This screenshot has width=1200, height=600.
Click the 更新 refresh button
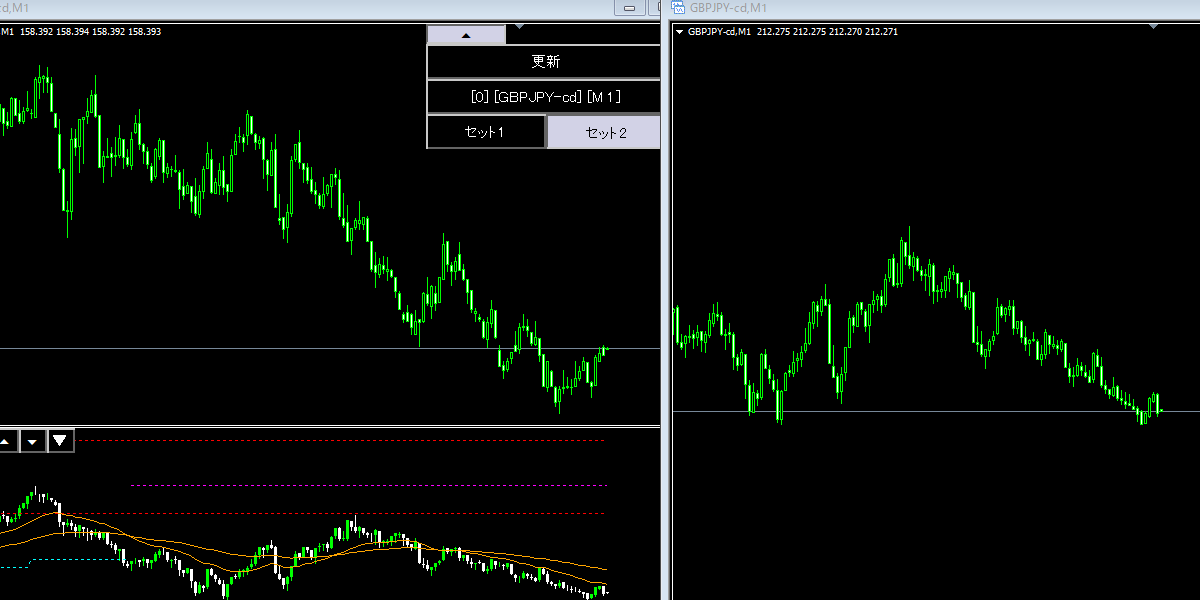[544, 62]
